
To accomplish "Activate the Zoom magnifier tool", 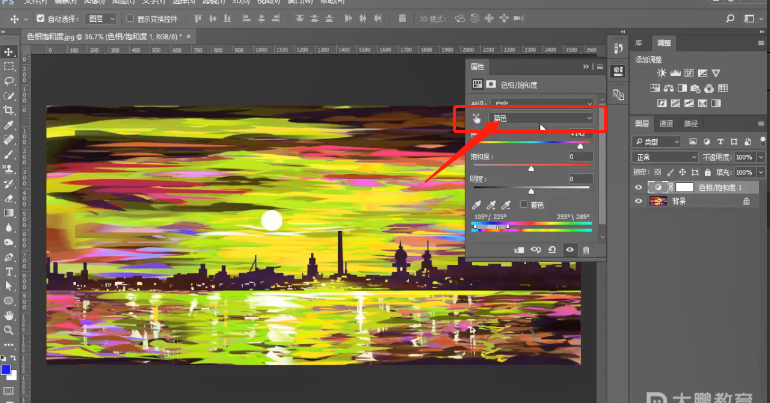I will click(9, 329).
